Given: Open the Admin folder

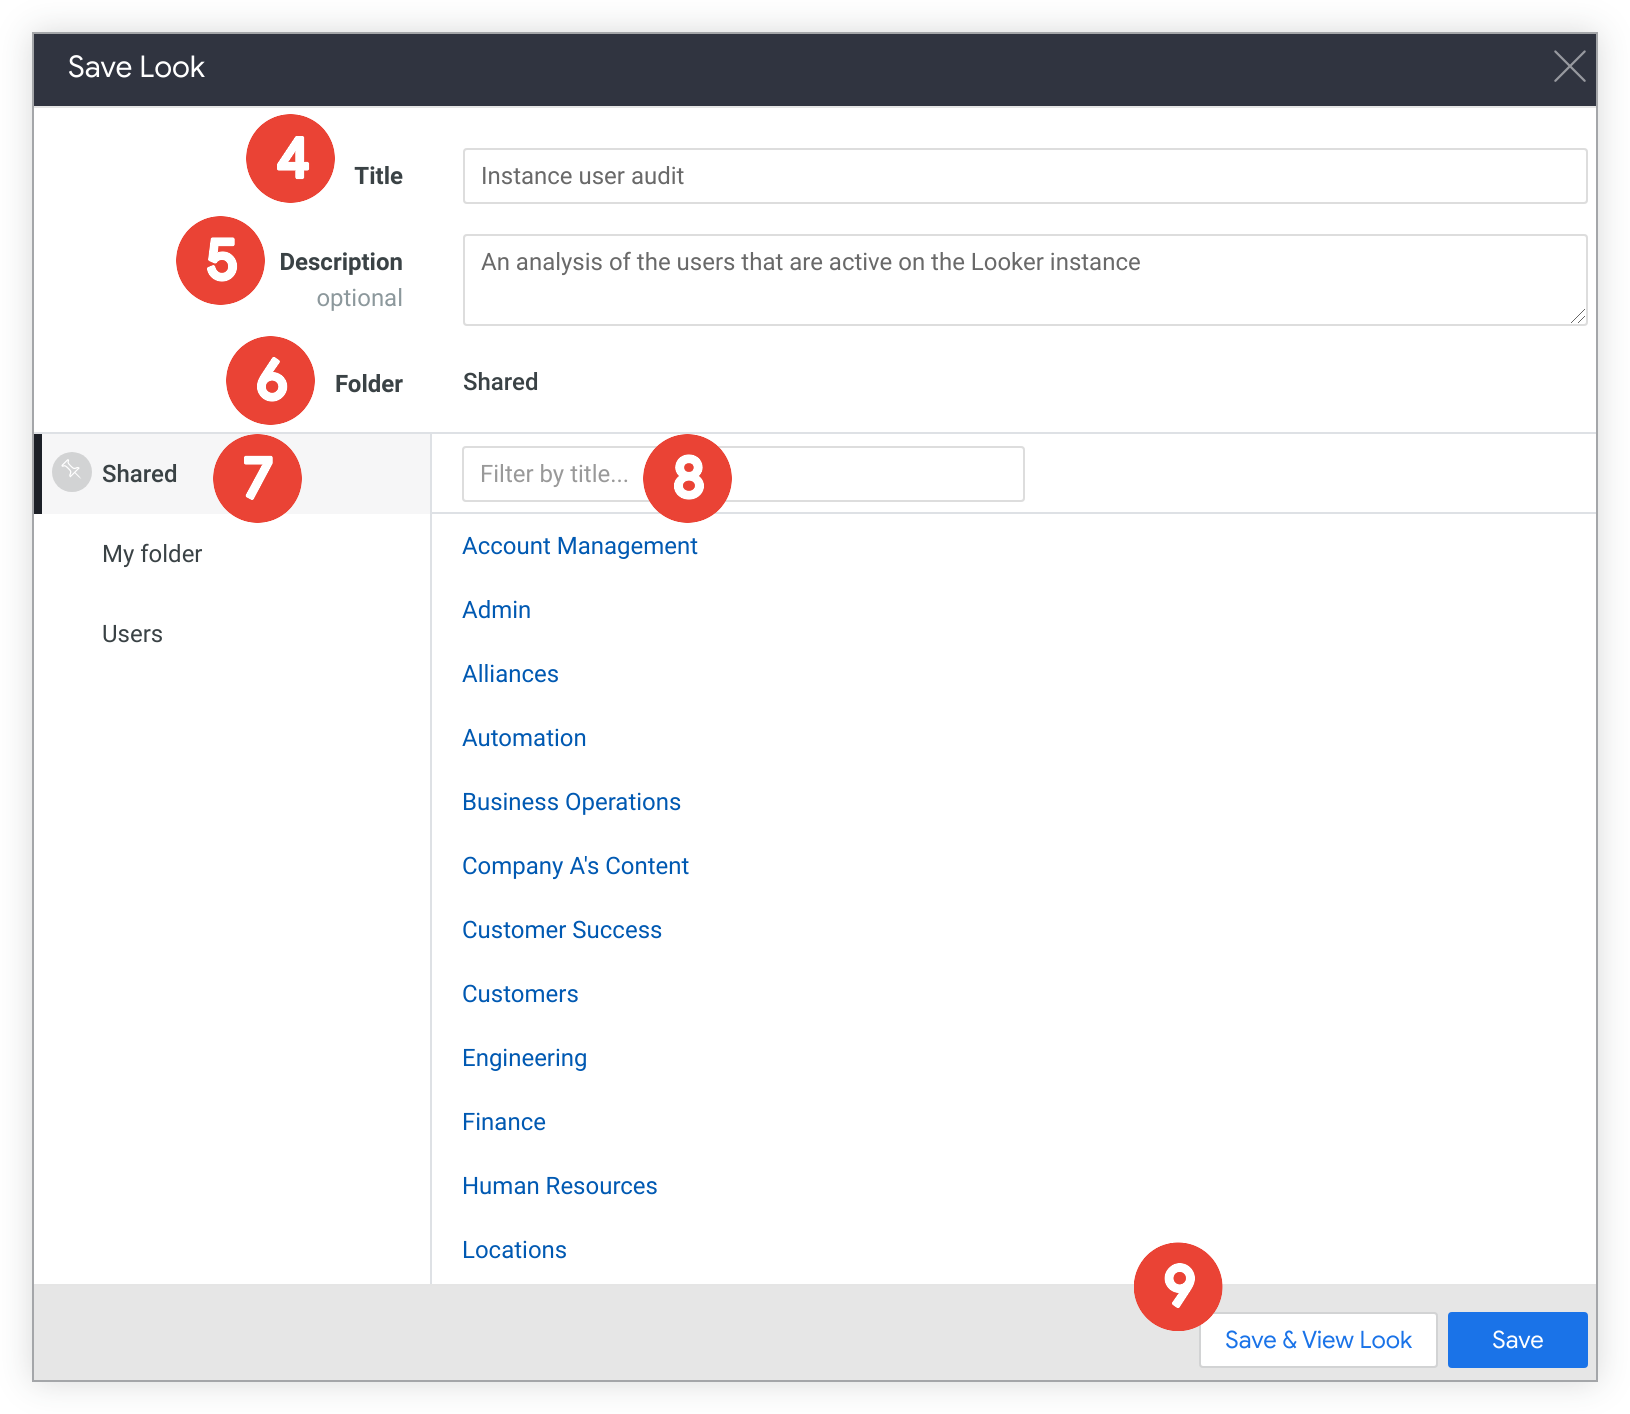Looking at the screenshot, I should pos(496,610).
